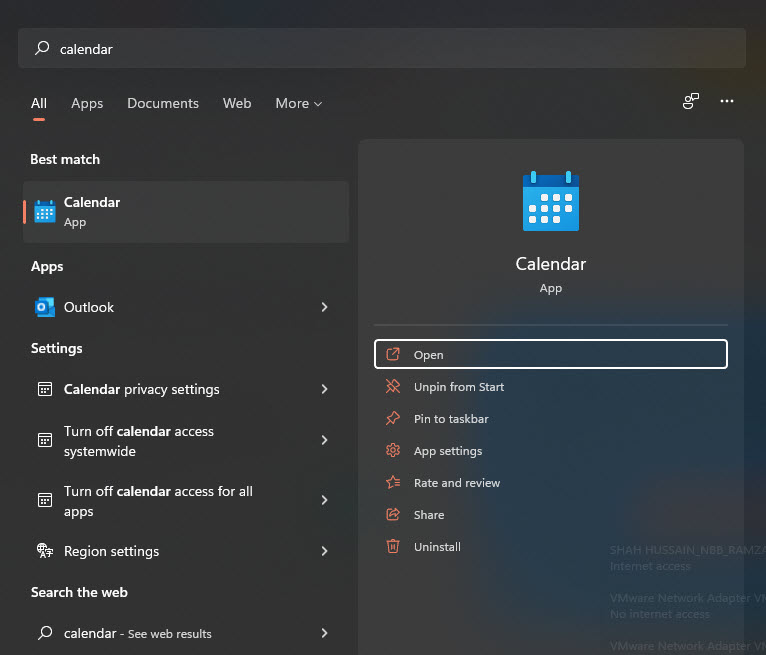Click the large Calendar app icon
Viewport: 766px width, 655px height.
[551, 201]
